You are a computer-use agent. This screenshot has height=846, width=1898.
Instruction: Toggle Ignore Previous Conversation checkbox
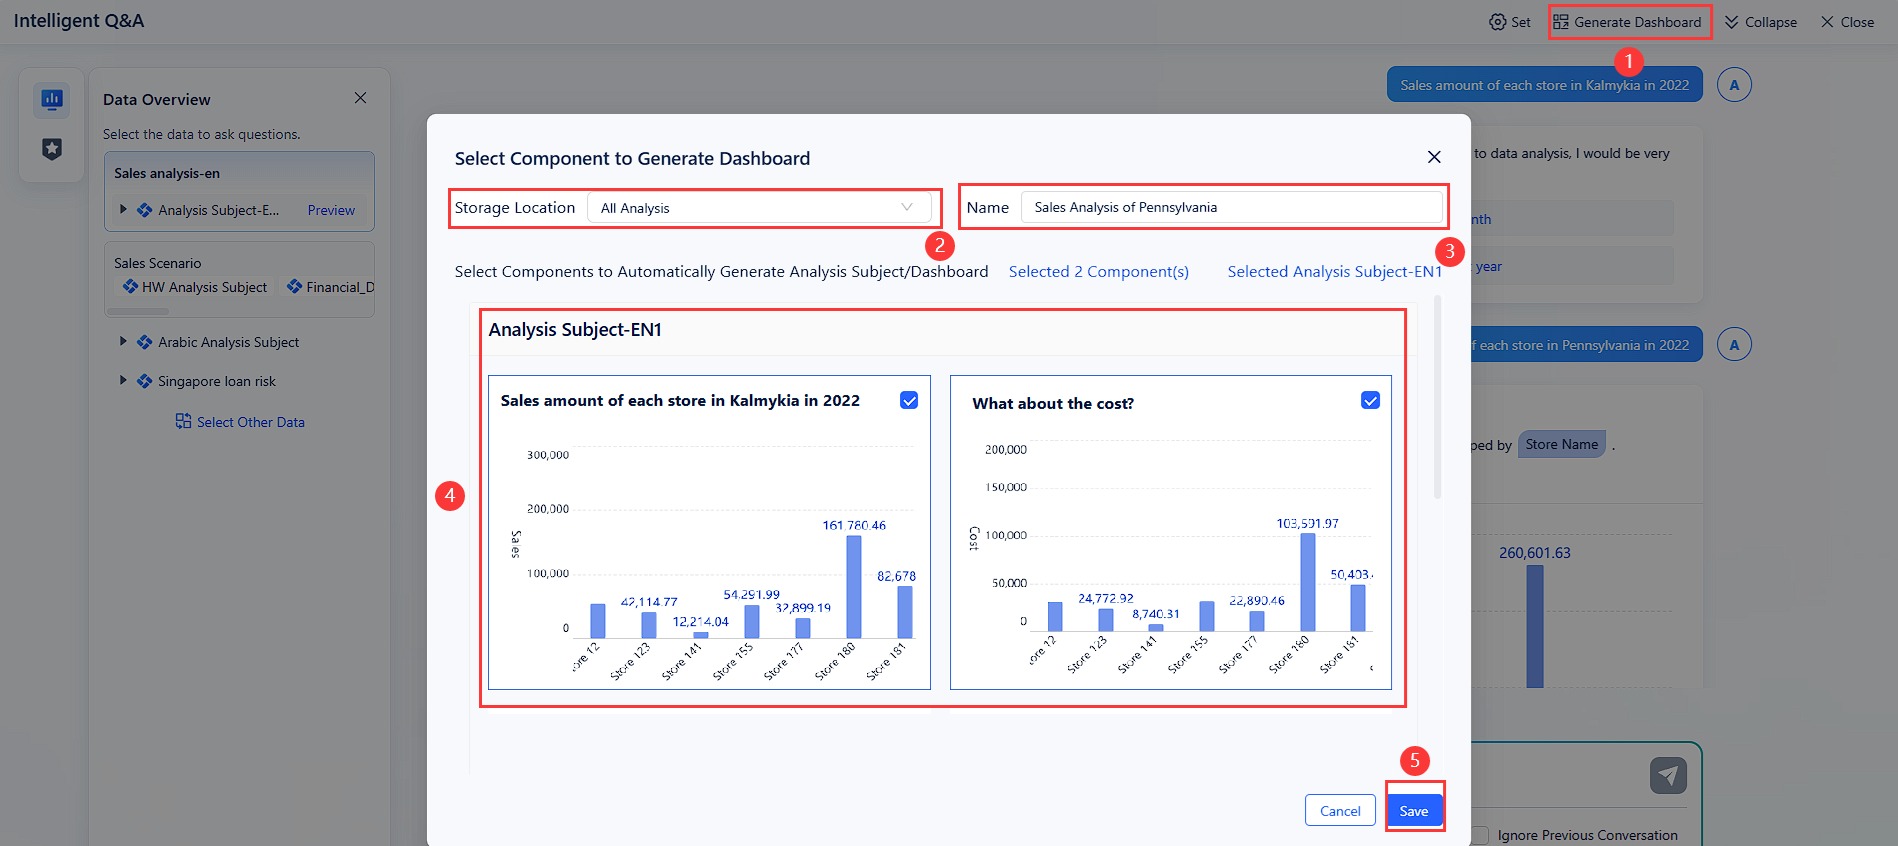tap(1480, 835)
